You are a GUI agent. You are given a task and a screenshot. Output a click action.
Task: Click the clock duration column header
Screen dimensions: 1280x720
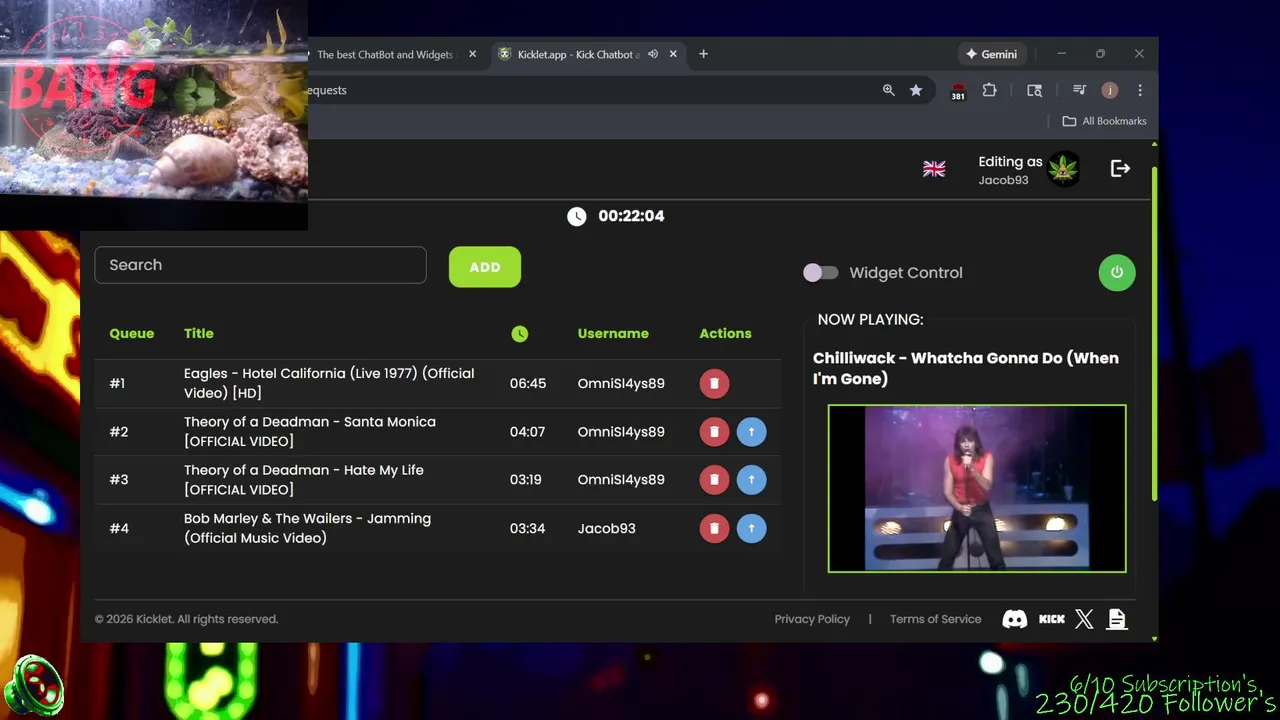(x=519, y=334)
